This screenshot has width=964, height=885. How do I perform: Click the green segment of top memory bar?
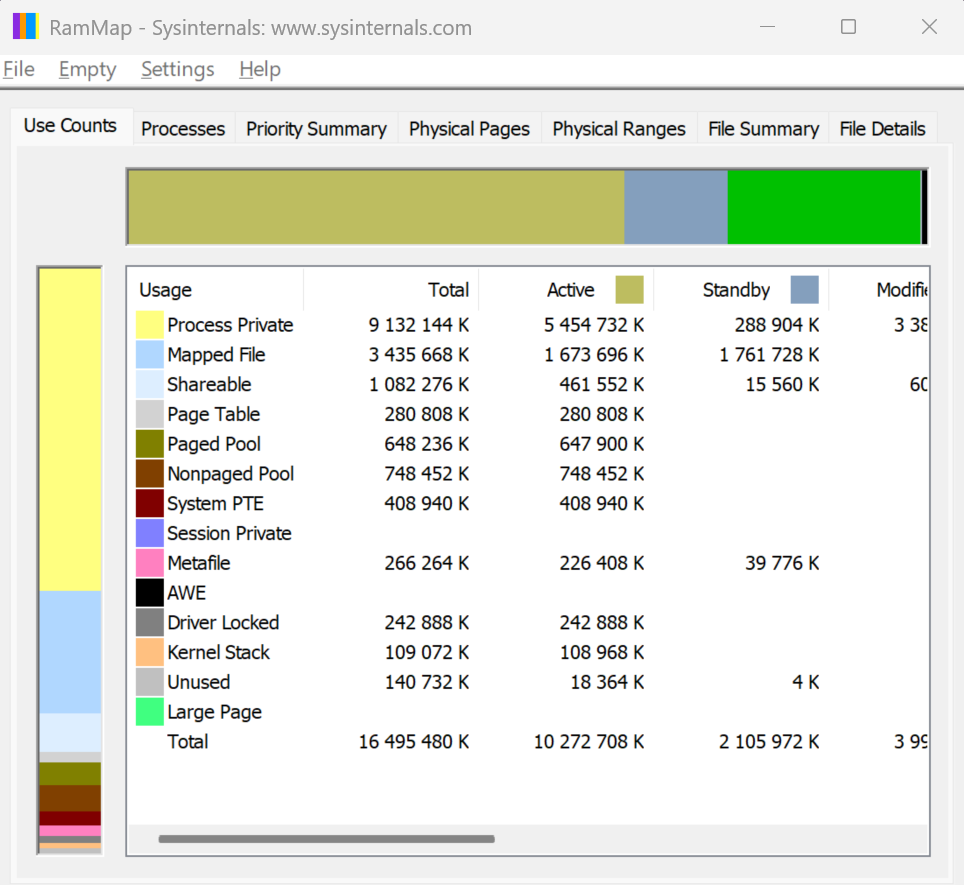pyautogui.click(x=824, y=207)
